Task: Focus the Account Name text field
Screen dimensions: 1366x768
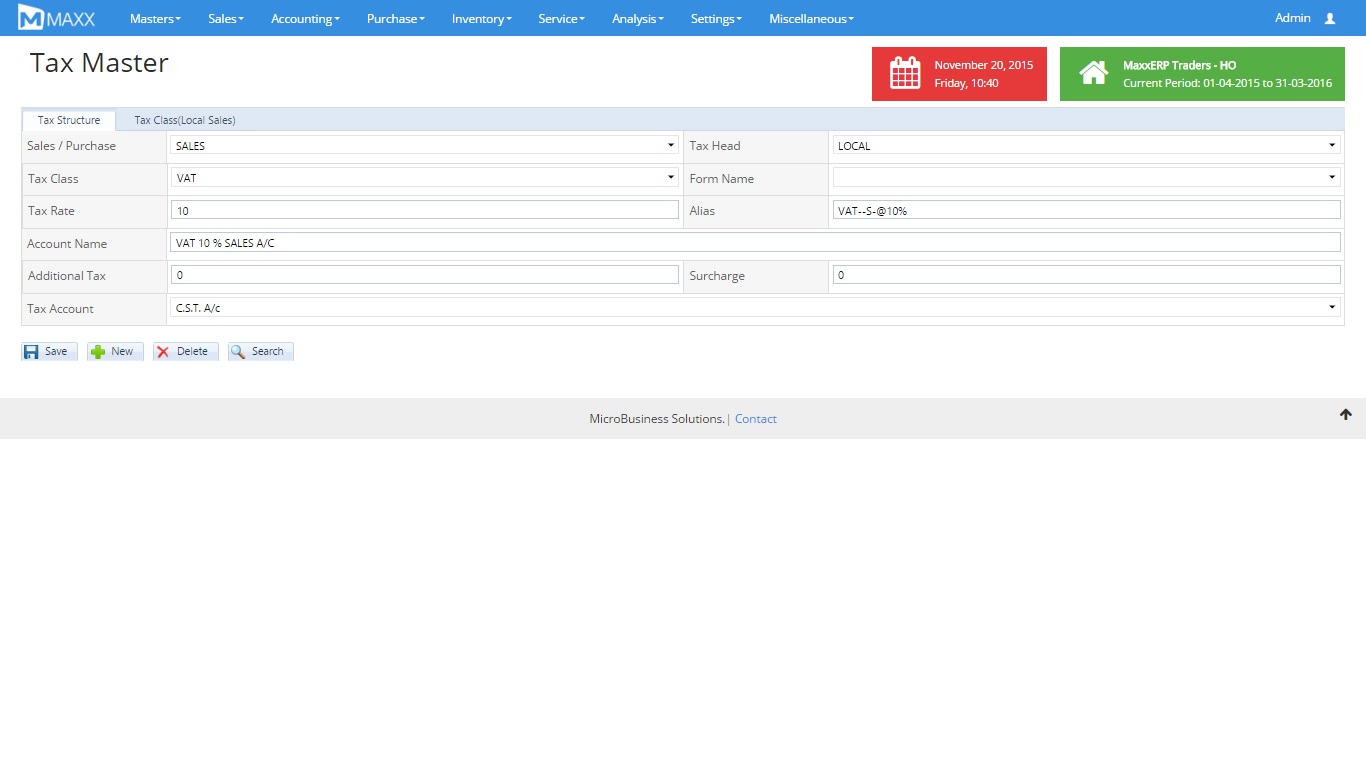Action: coord(755,243)
